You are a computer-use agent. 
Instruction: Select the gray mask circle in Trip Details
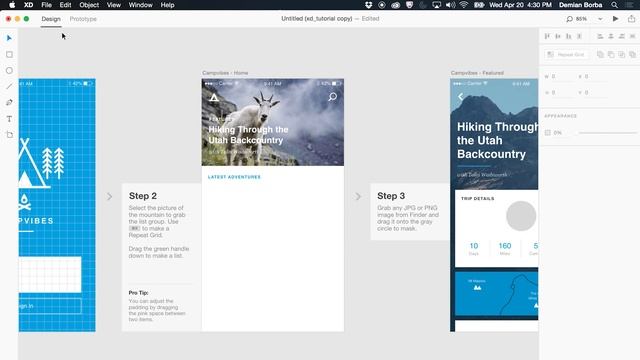[521, 216]
